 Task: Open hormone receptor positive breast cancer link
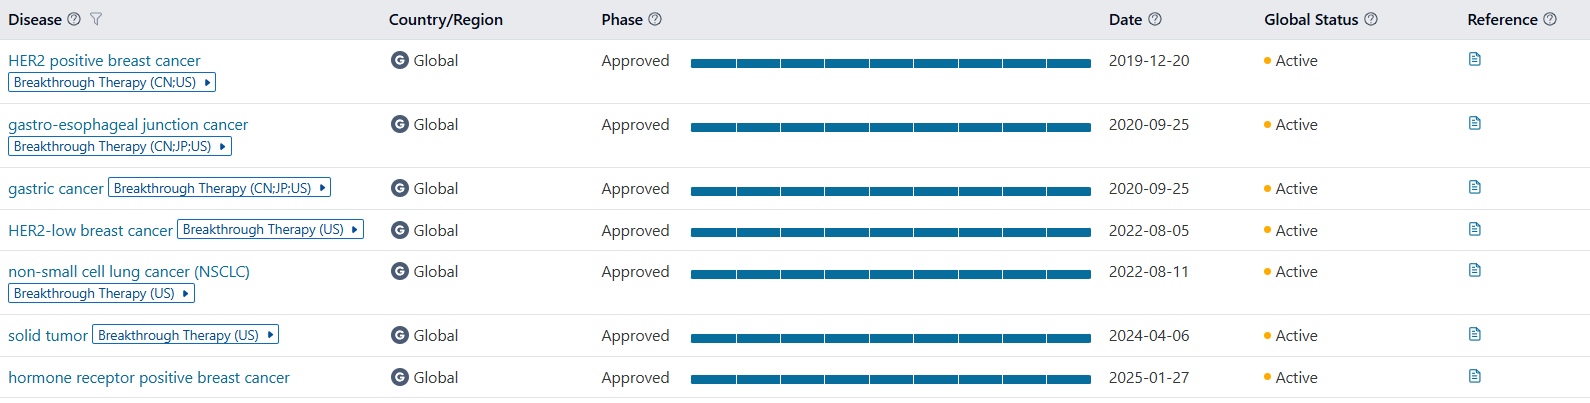(x=149, y=378)
